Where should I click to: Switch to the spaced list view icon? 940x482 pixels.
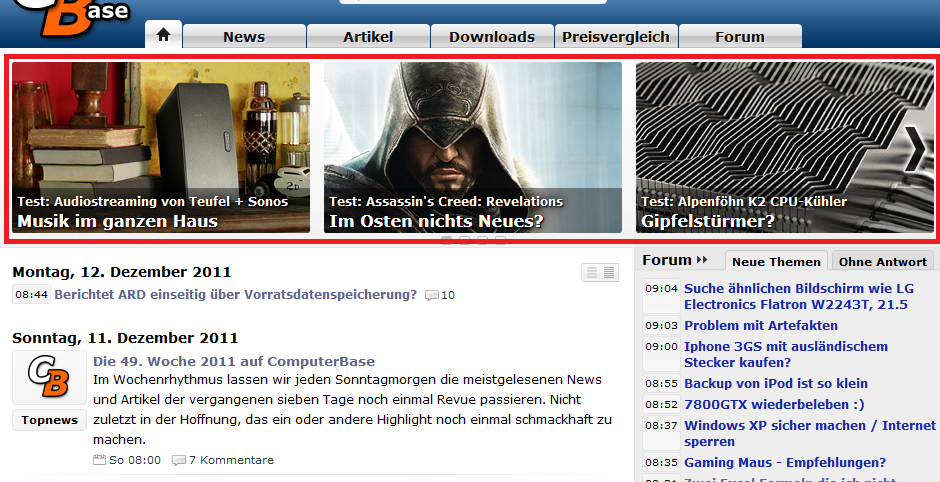point(591,273)
